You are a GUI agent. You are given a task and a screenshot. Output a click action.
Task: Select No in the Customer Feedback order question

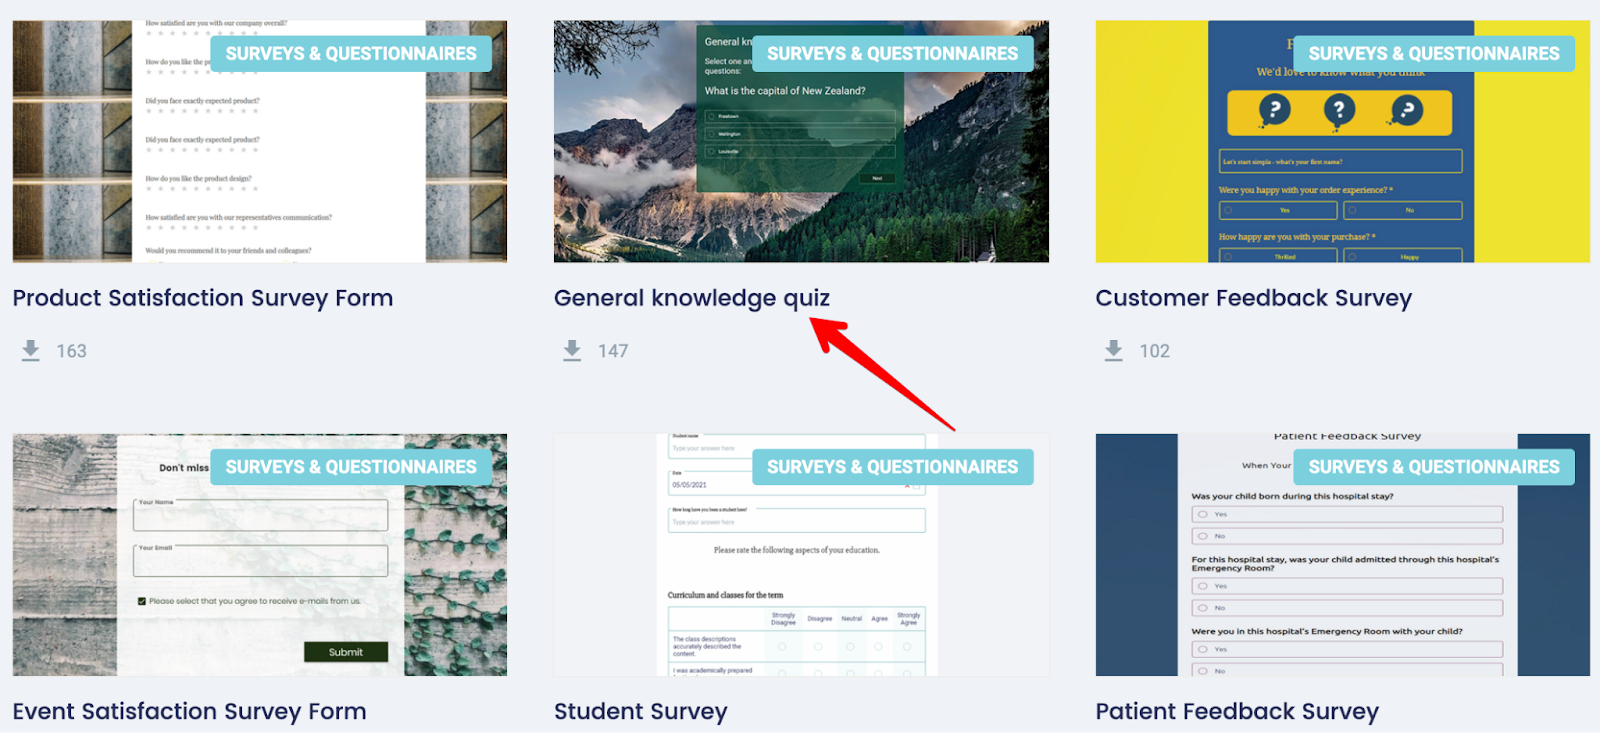point(1403,210)
